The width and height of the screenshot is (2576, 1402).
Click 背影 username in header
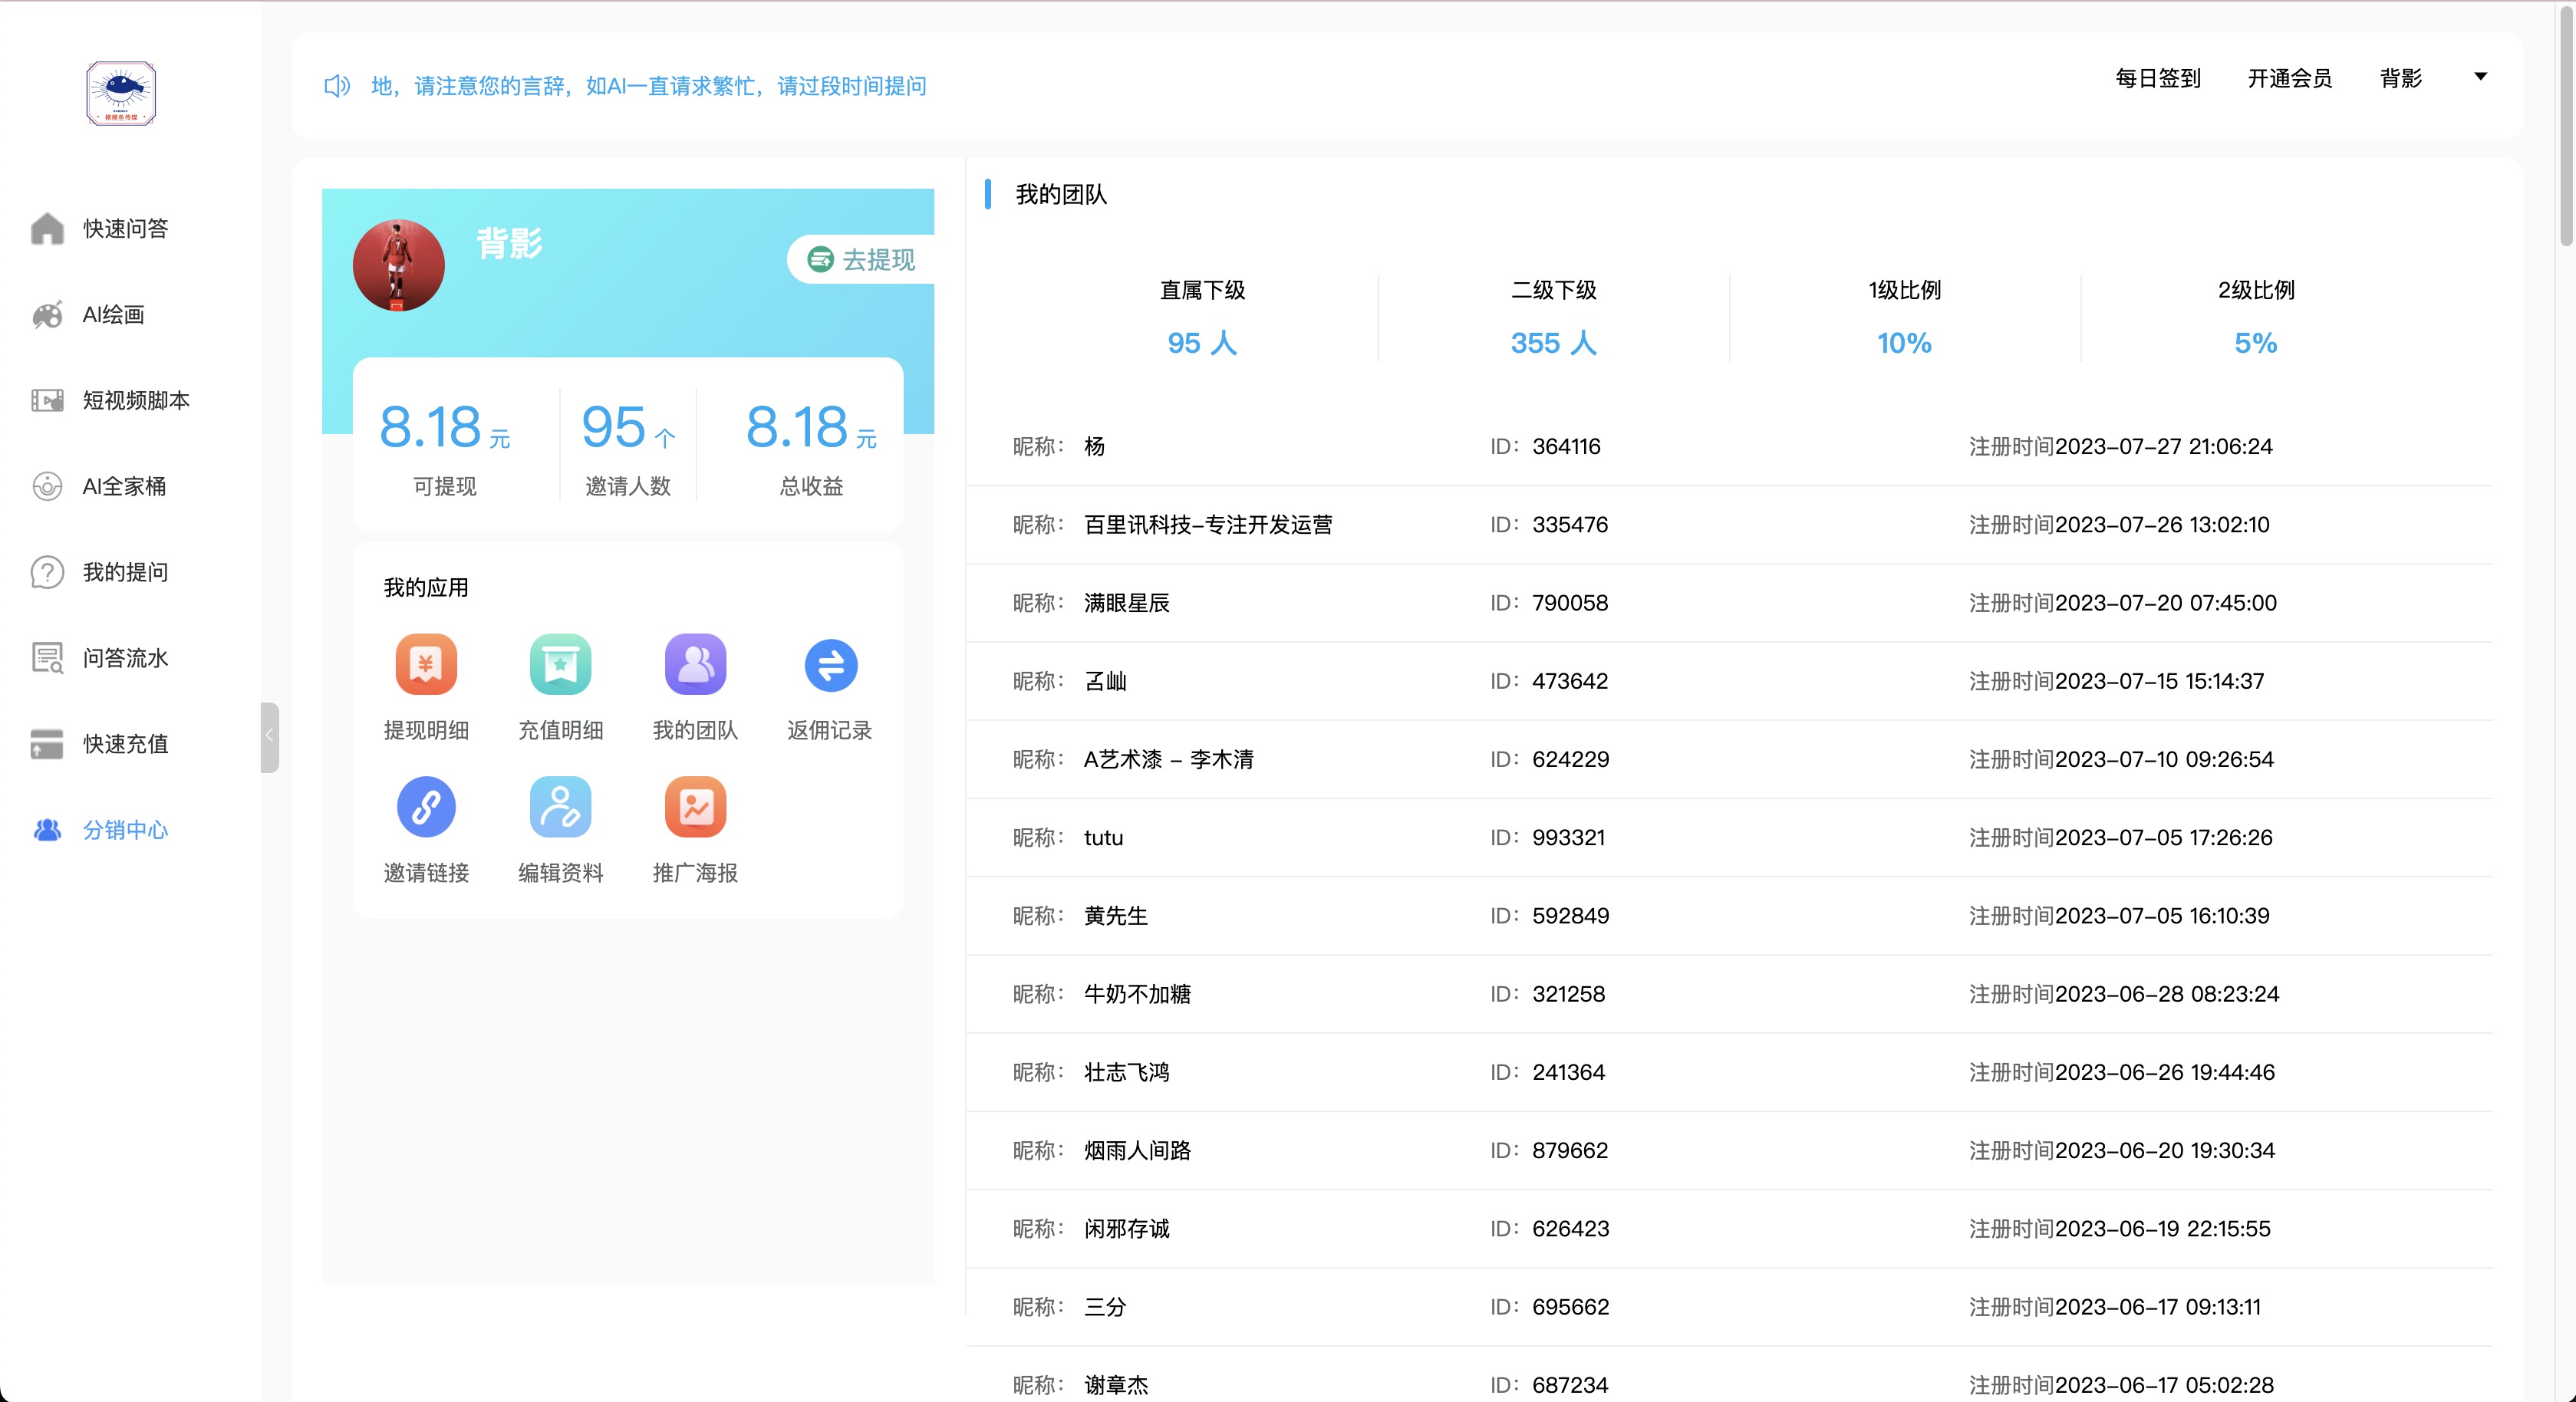2401,78
